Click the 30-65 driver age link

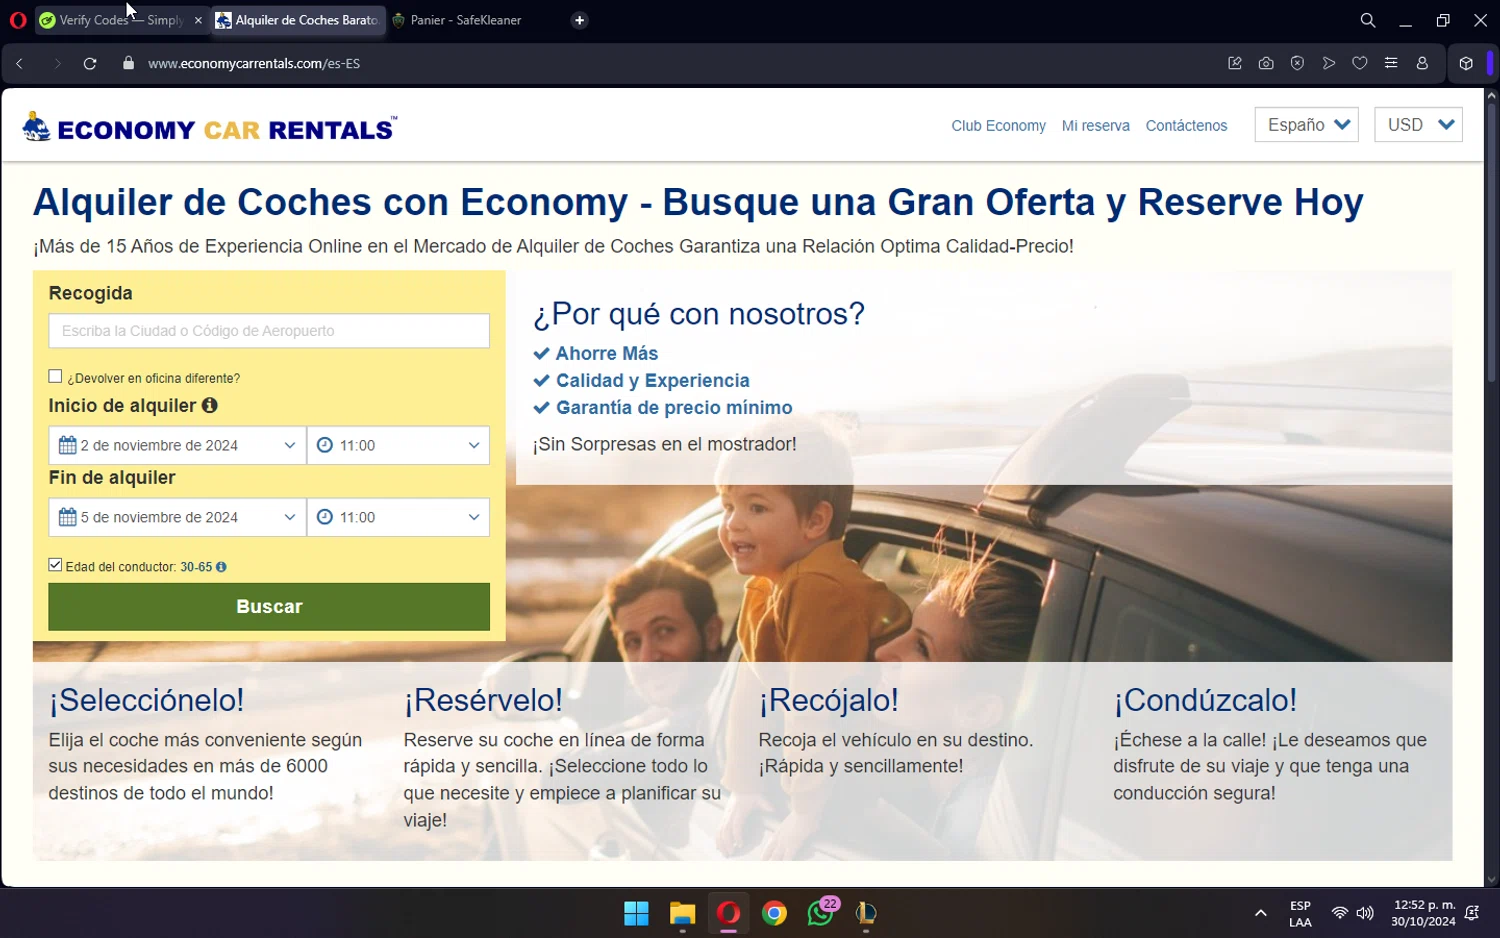(196, 567)
